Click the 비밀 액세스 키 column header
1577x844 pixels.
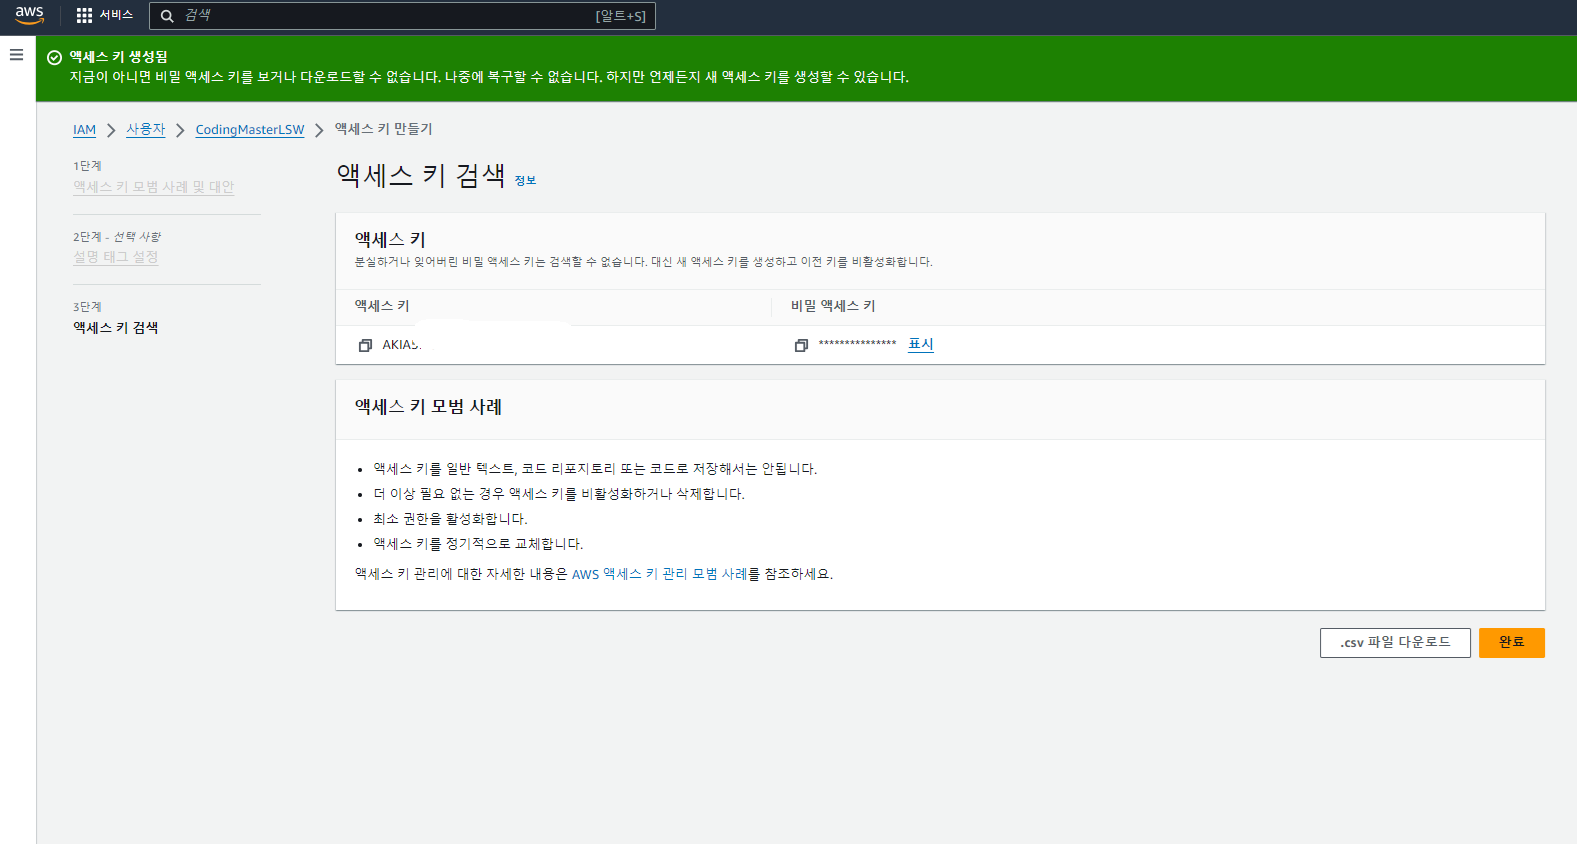coord(833,306)
